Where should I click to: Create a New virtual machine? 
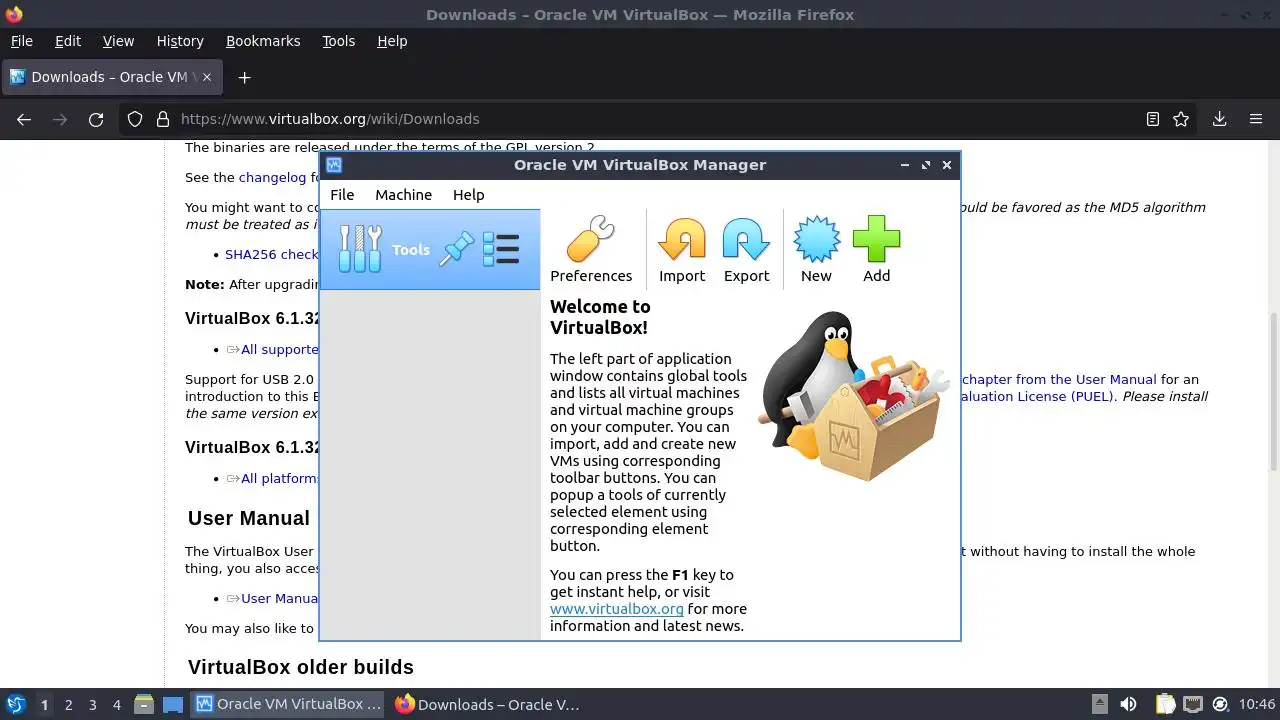coord(816,250)
